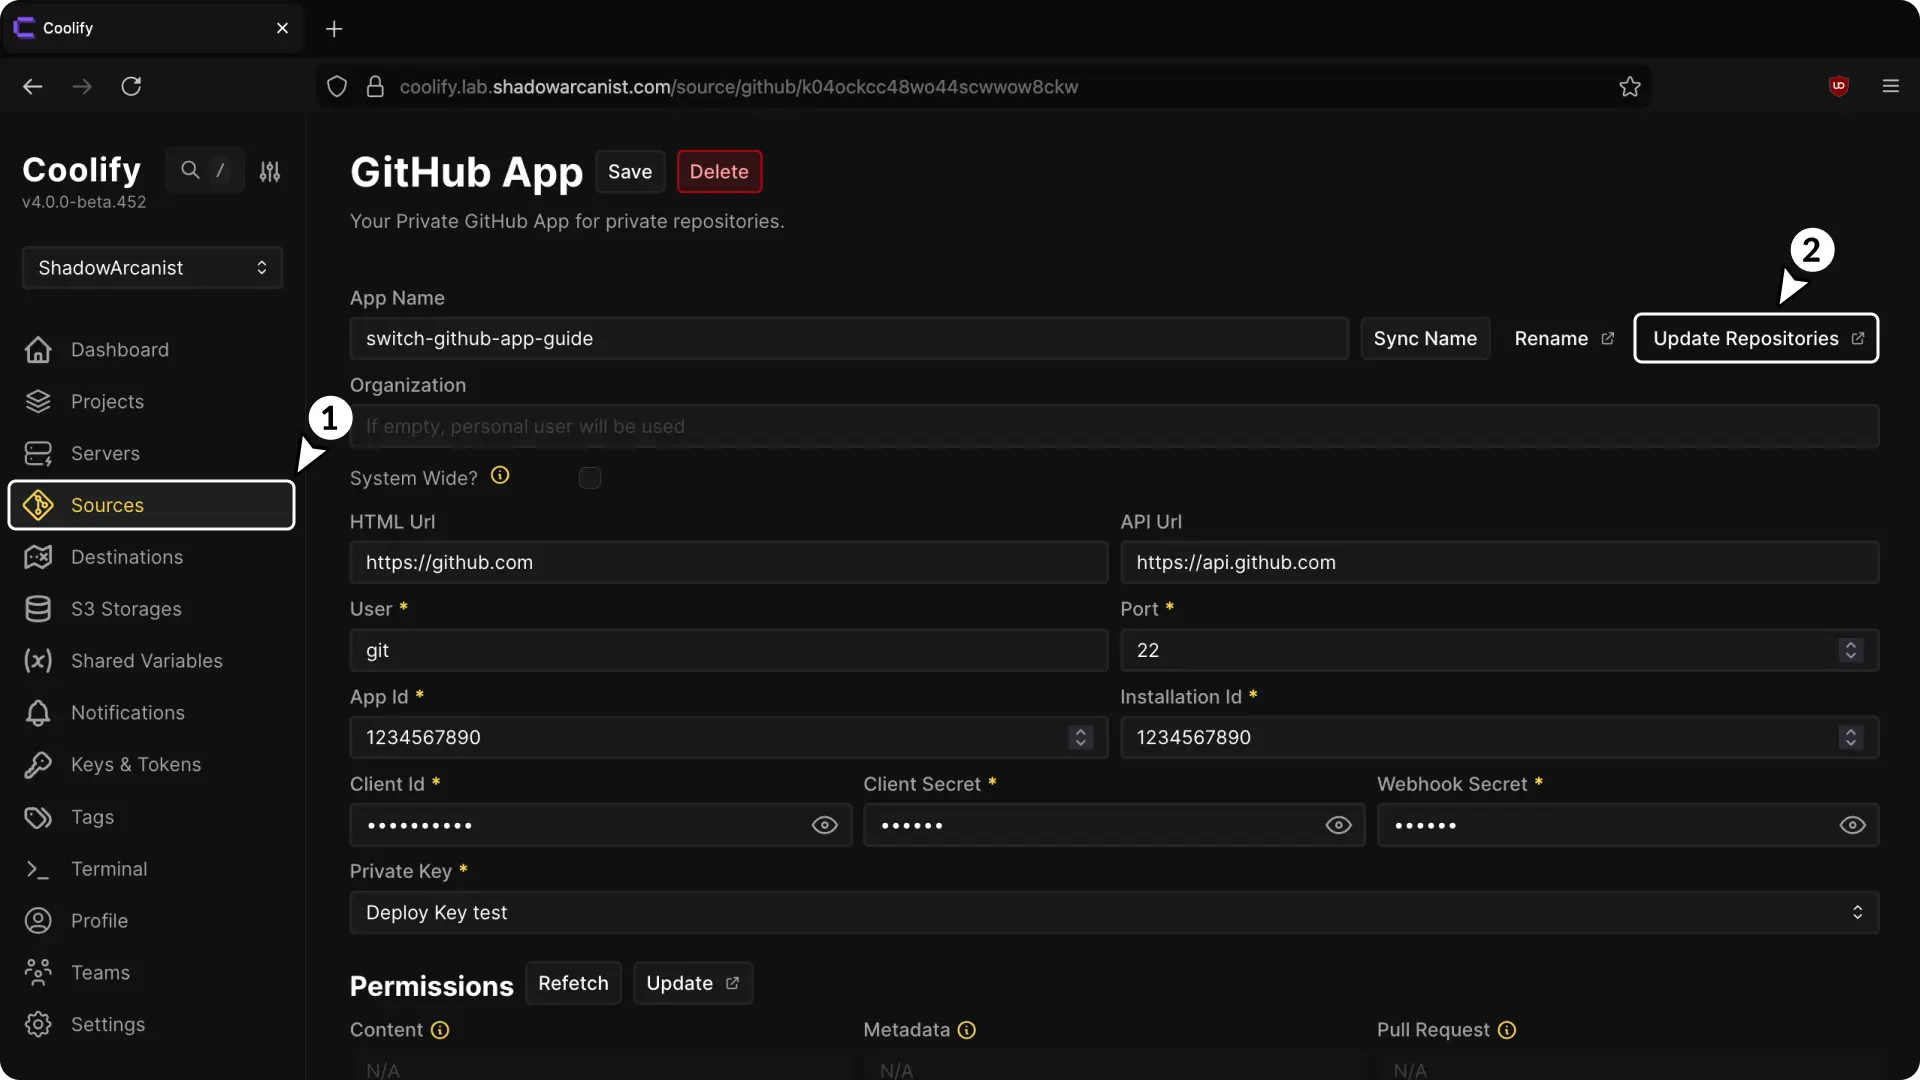
Task: Reveal the Client Id value
Action: 824,825
